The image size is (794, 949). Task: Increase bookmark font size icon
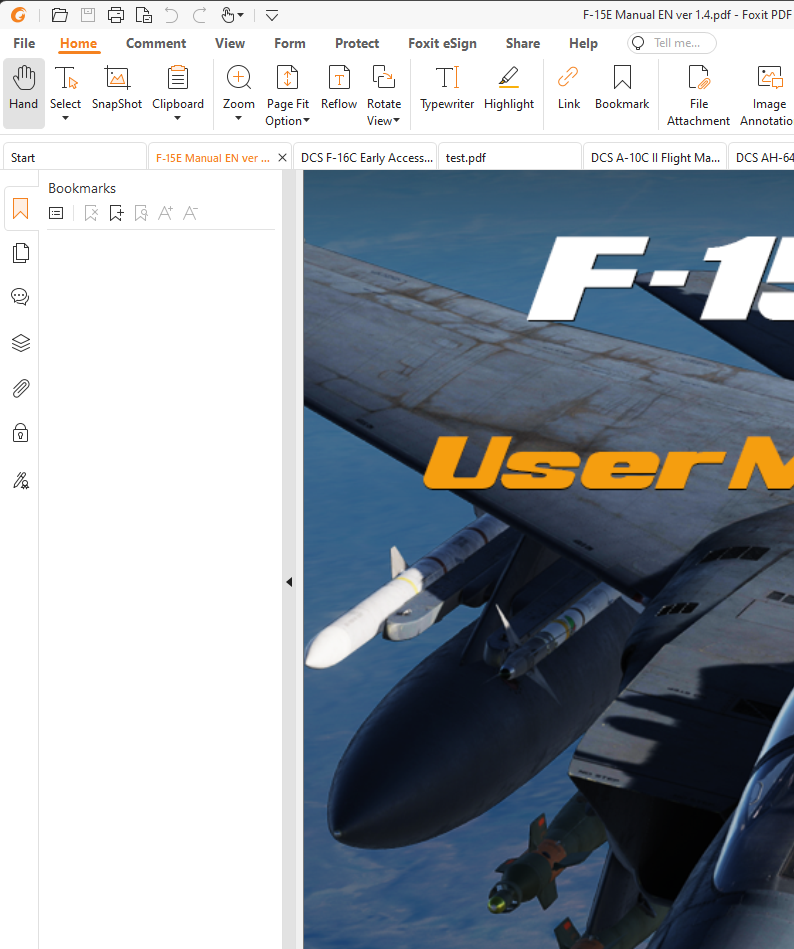point(165,213)
